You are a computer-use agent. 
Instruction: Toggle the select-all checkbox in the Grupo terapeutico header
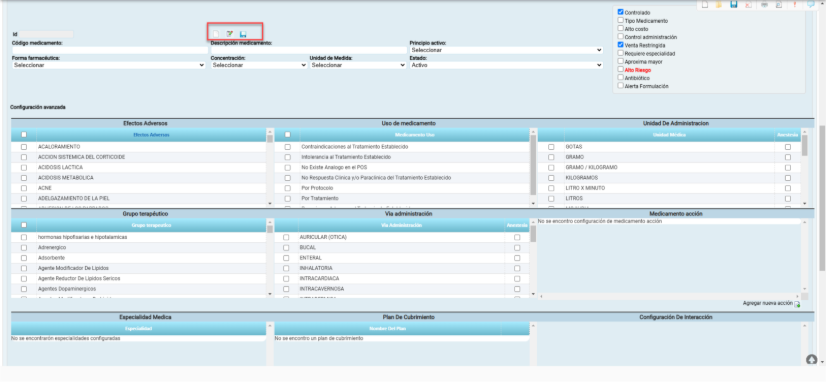(24, 225)
